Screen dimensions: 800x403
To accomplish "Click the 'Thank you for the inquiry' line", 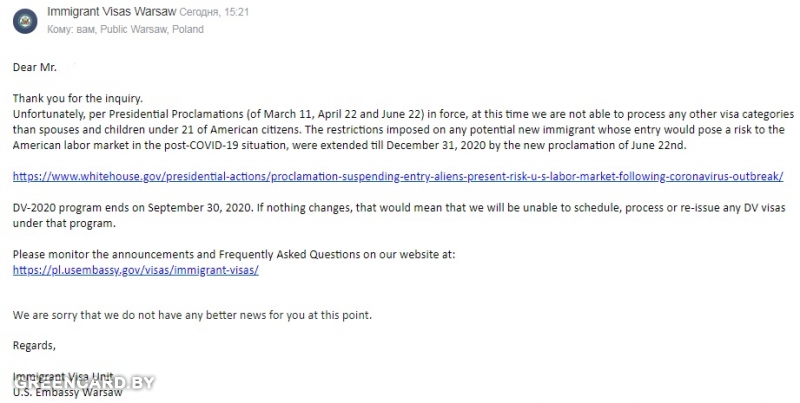I will click(78, 98).
